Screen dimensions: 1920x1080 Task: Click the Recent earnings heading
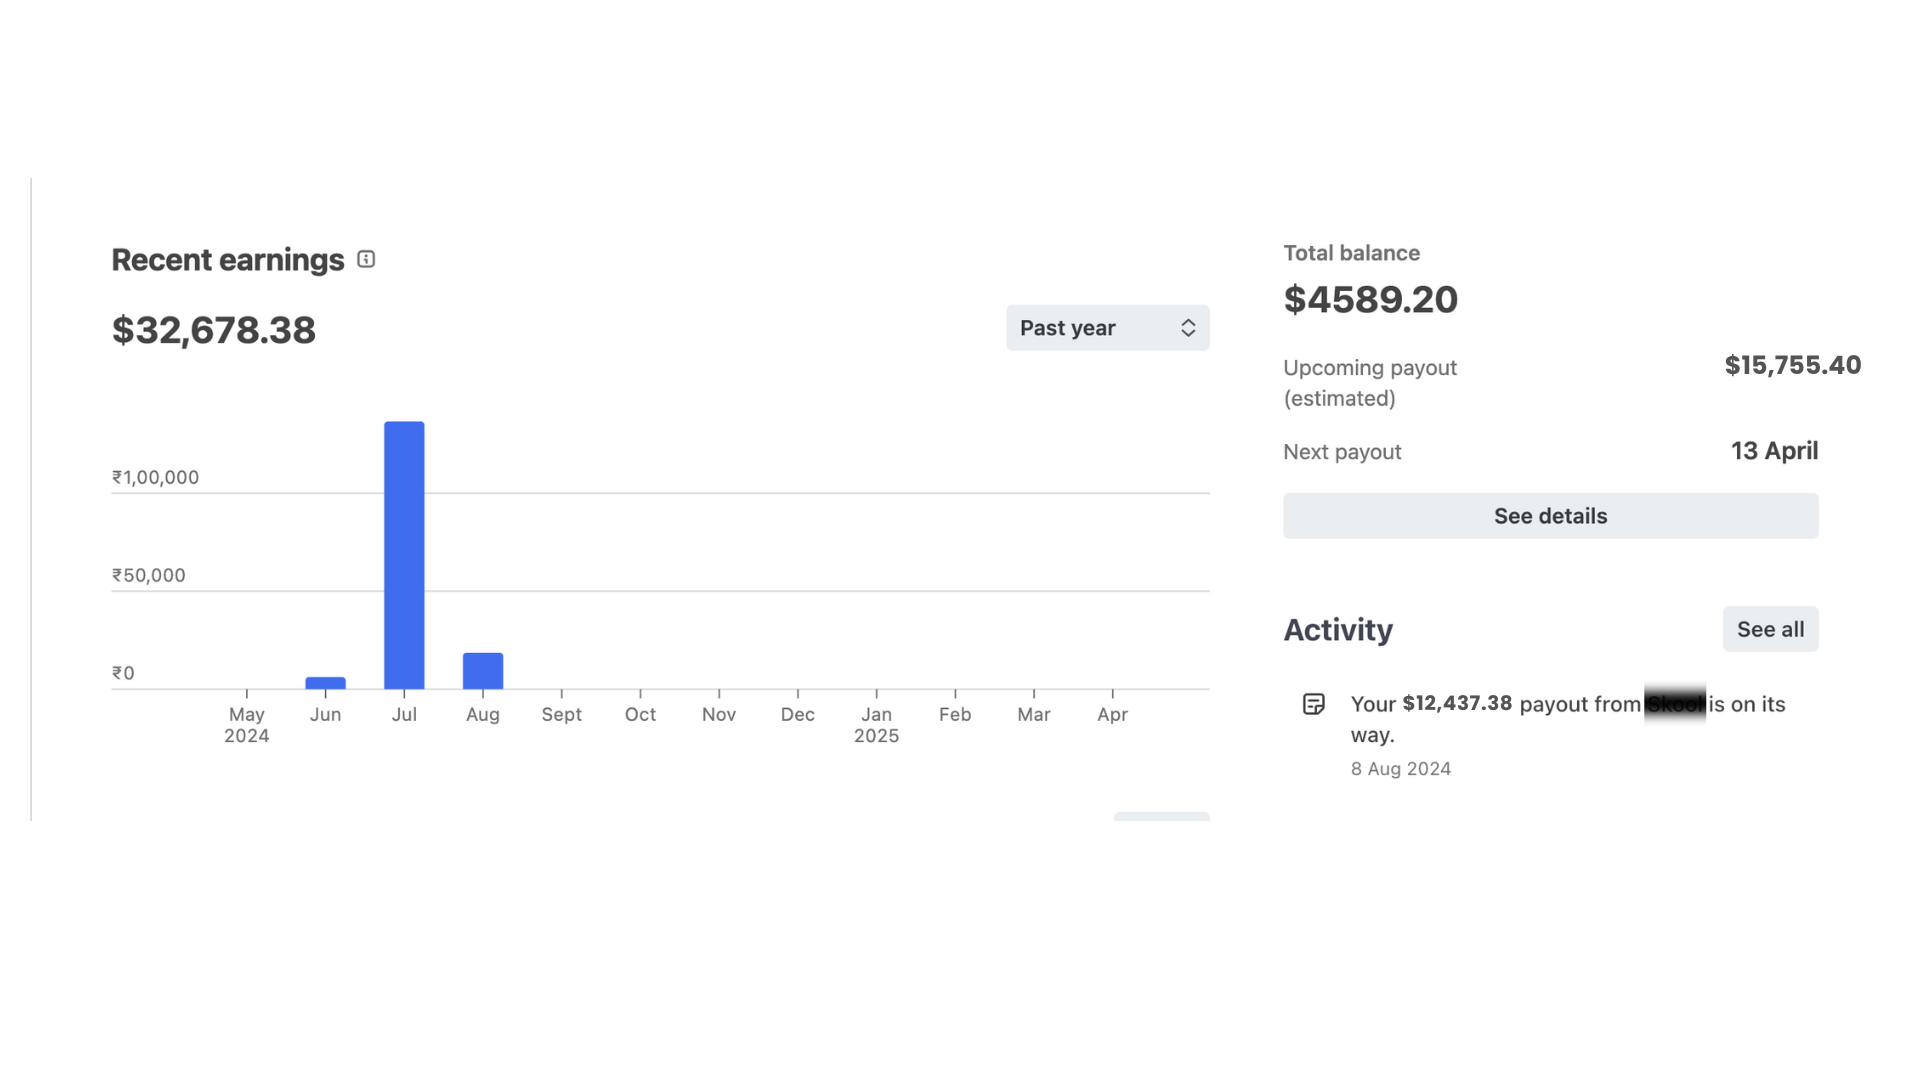point(228,260)
